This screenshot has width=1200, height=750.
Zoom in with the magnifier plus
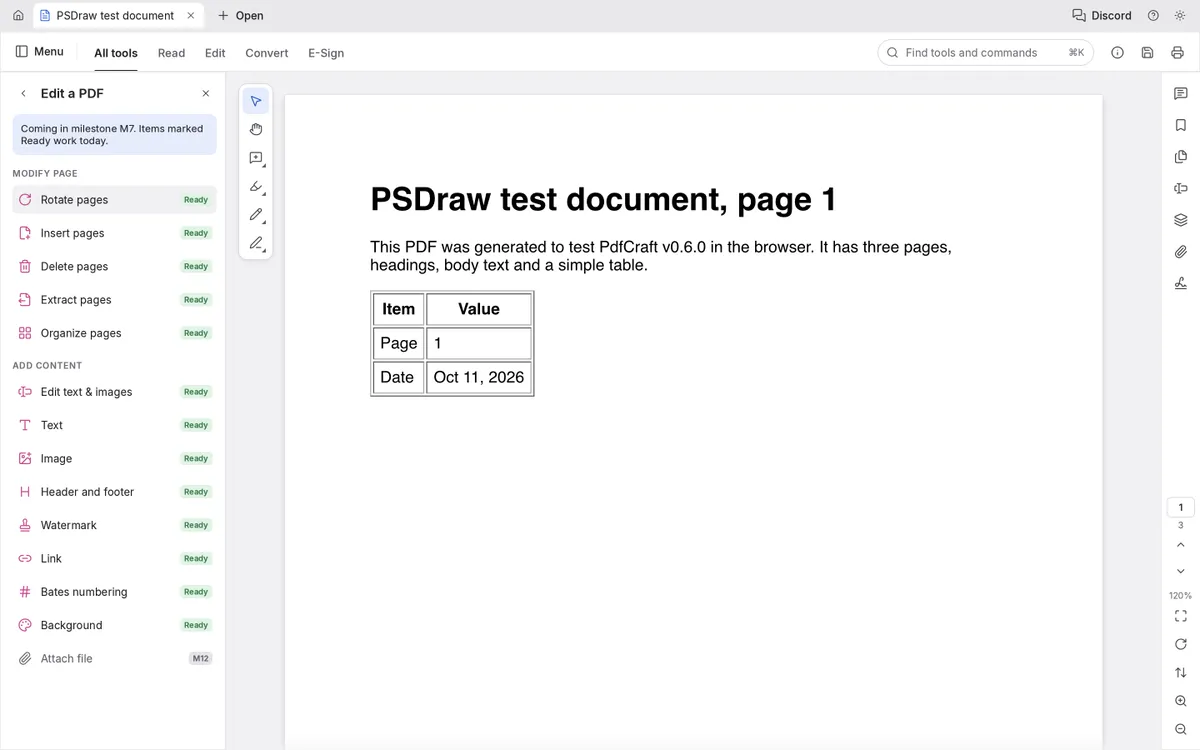1181,701
